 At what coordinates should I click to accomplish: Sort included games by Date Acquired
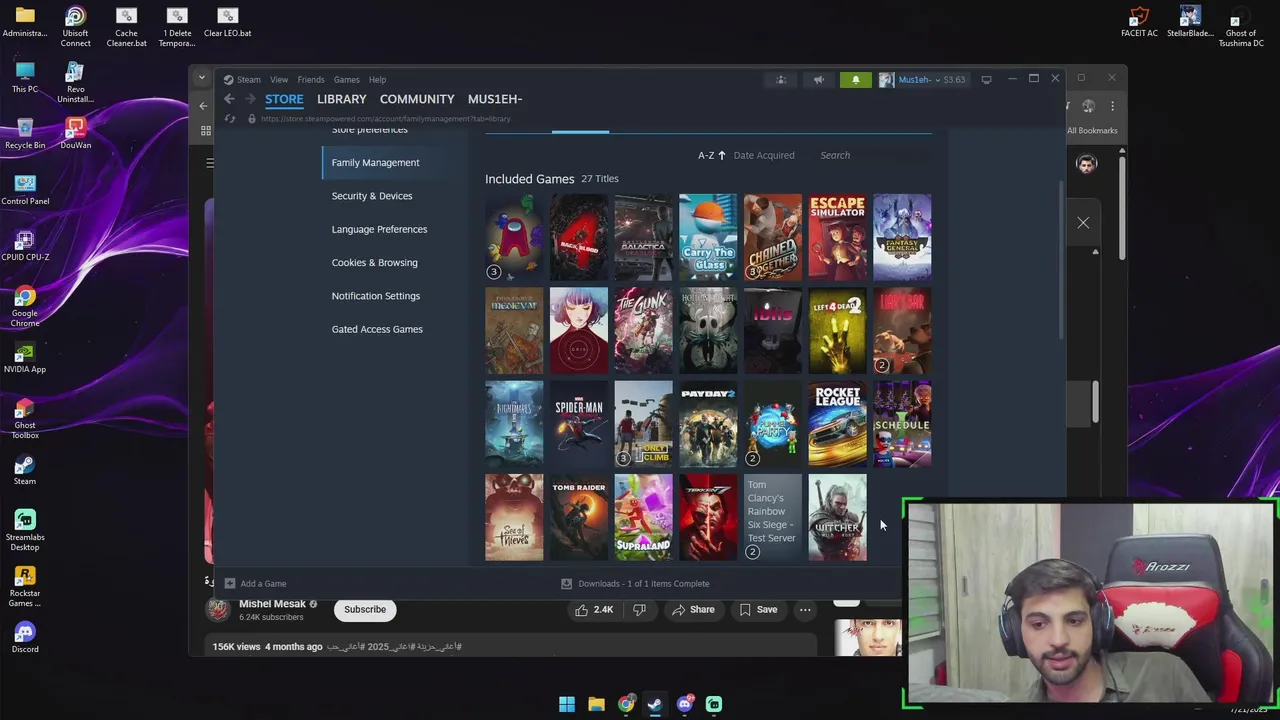[x=764, y=155]
